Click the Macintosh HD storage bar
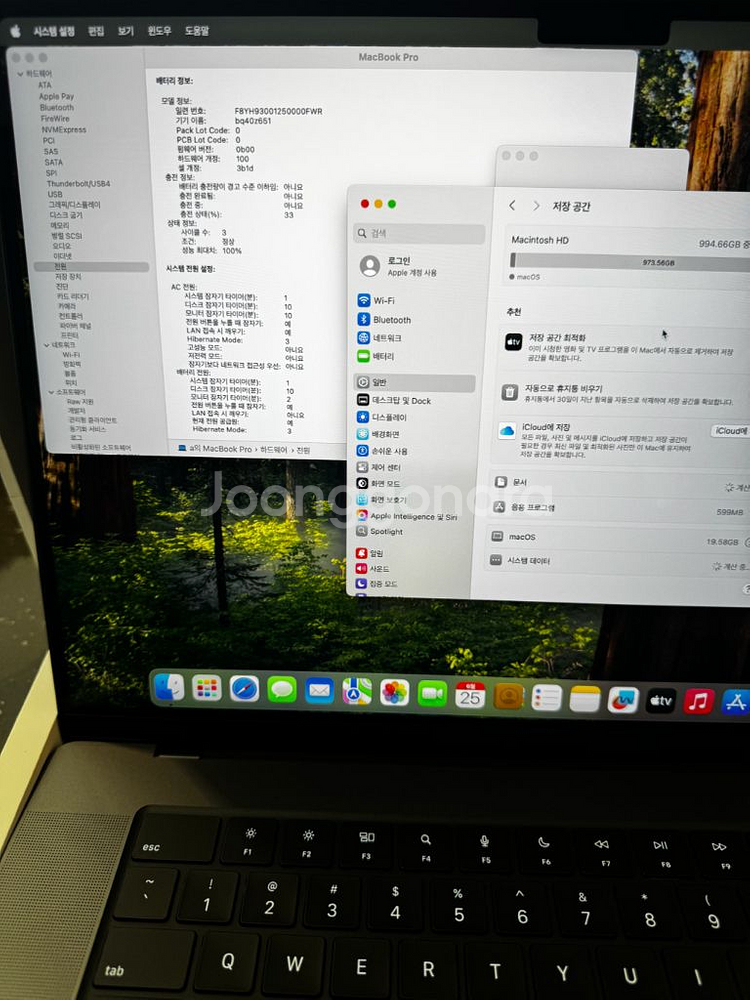750x1000 pixels. pyautogui.click(x=630, y=261)
